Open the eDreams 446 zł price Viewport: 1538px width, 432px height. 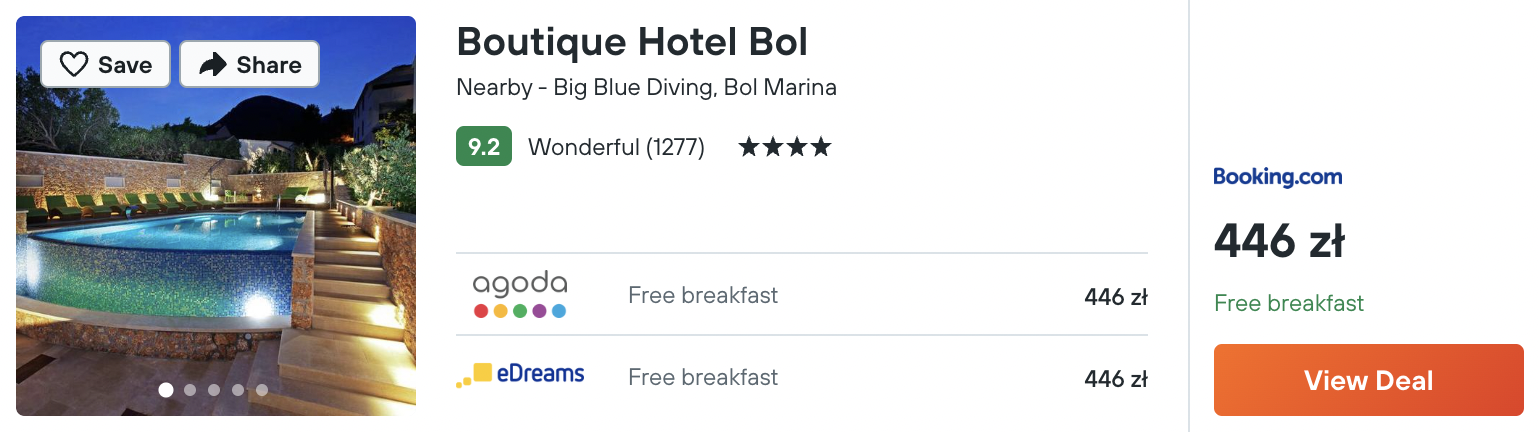pyautogui.click(x=1116, y=378)
